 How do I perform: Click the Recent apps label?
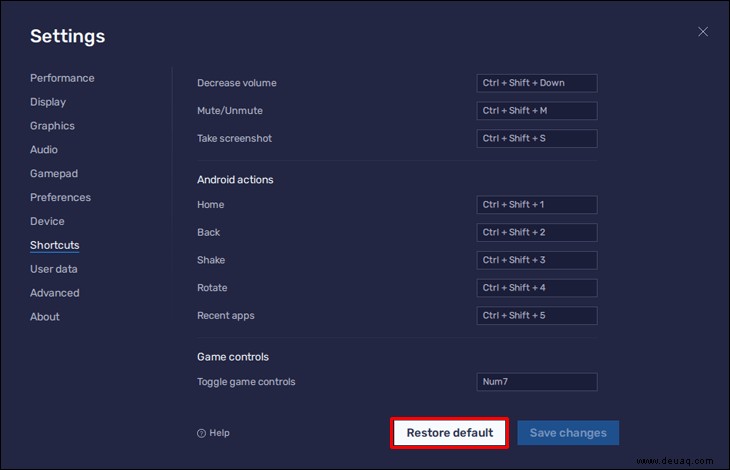tap(226, 316)
